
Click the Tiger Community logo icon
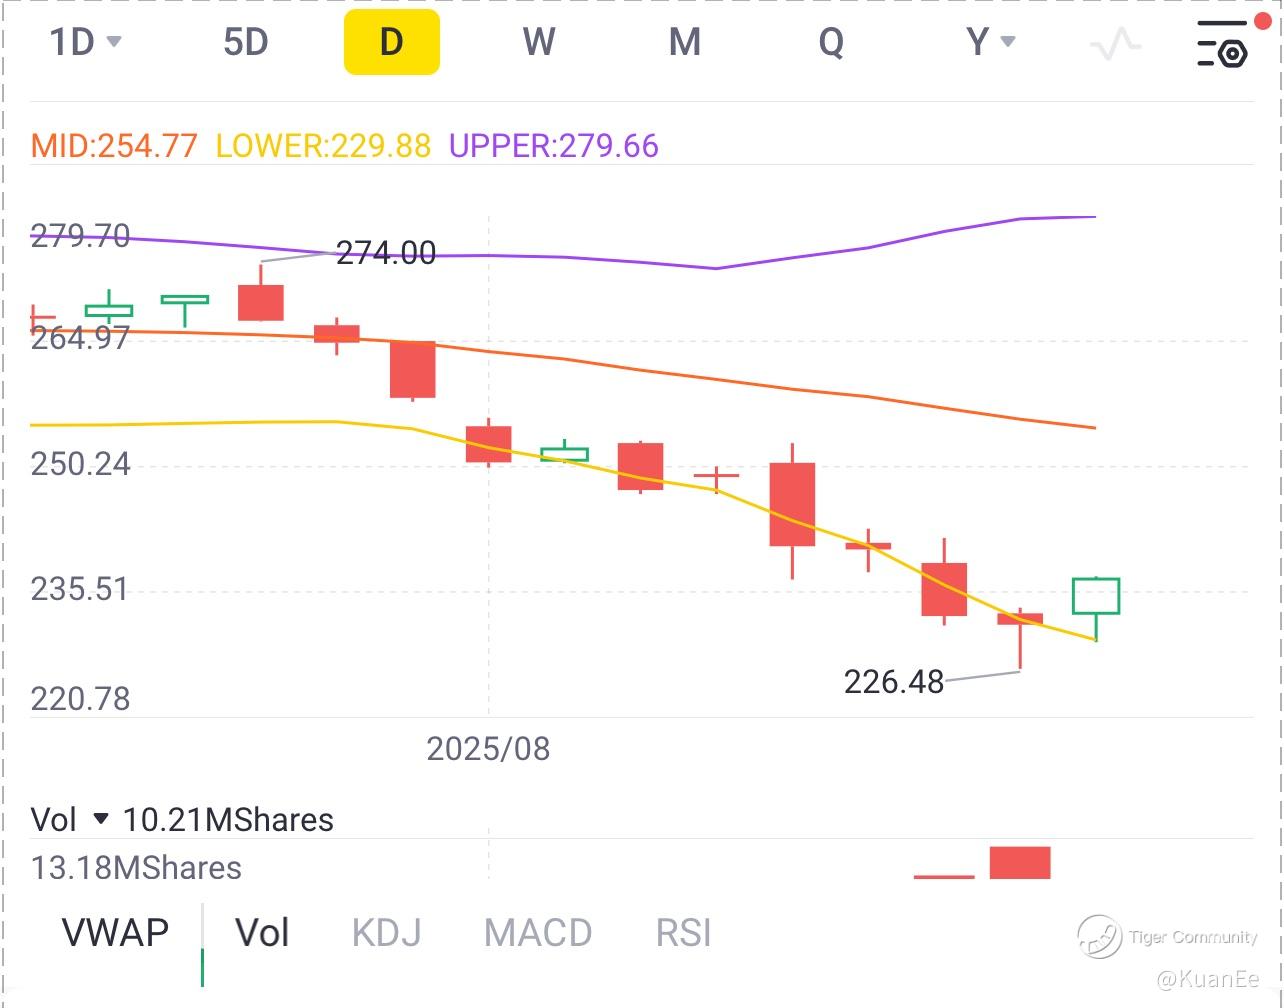coord(1099,936)
